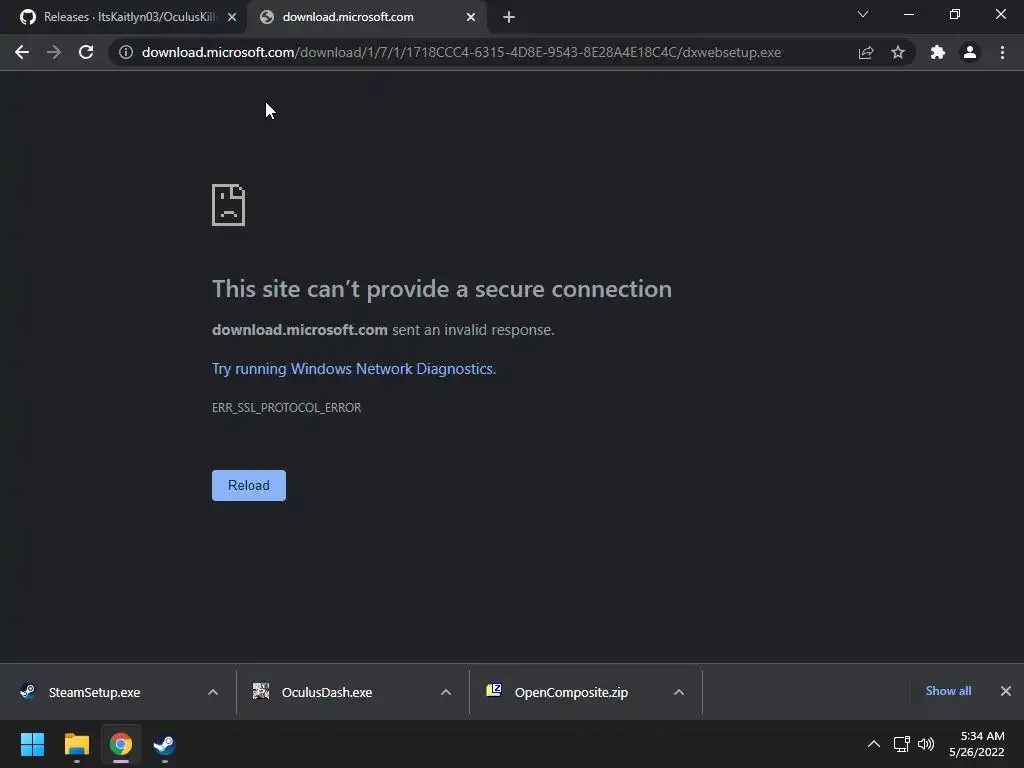The width and height of the screenshot is (1024, 768).
Task: Open the Chrome profile icon
Action: 970,52
